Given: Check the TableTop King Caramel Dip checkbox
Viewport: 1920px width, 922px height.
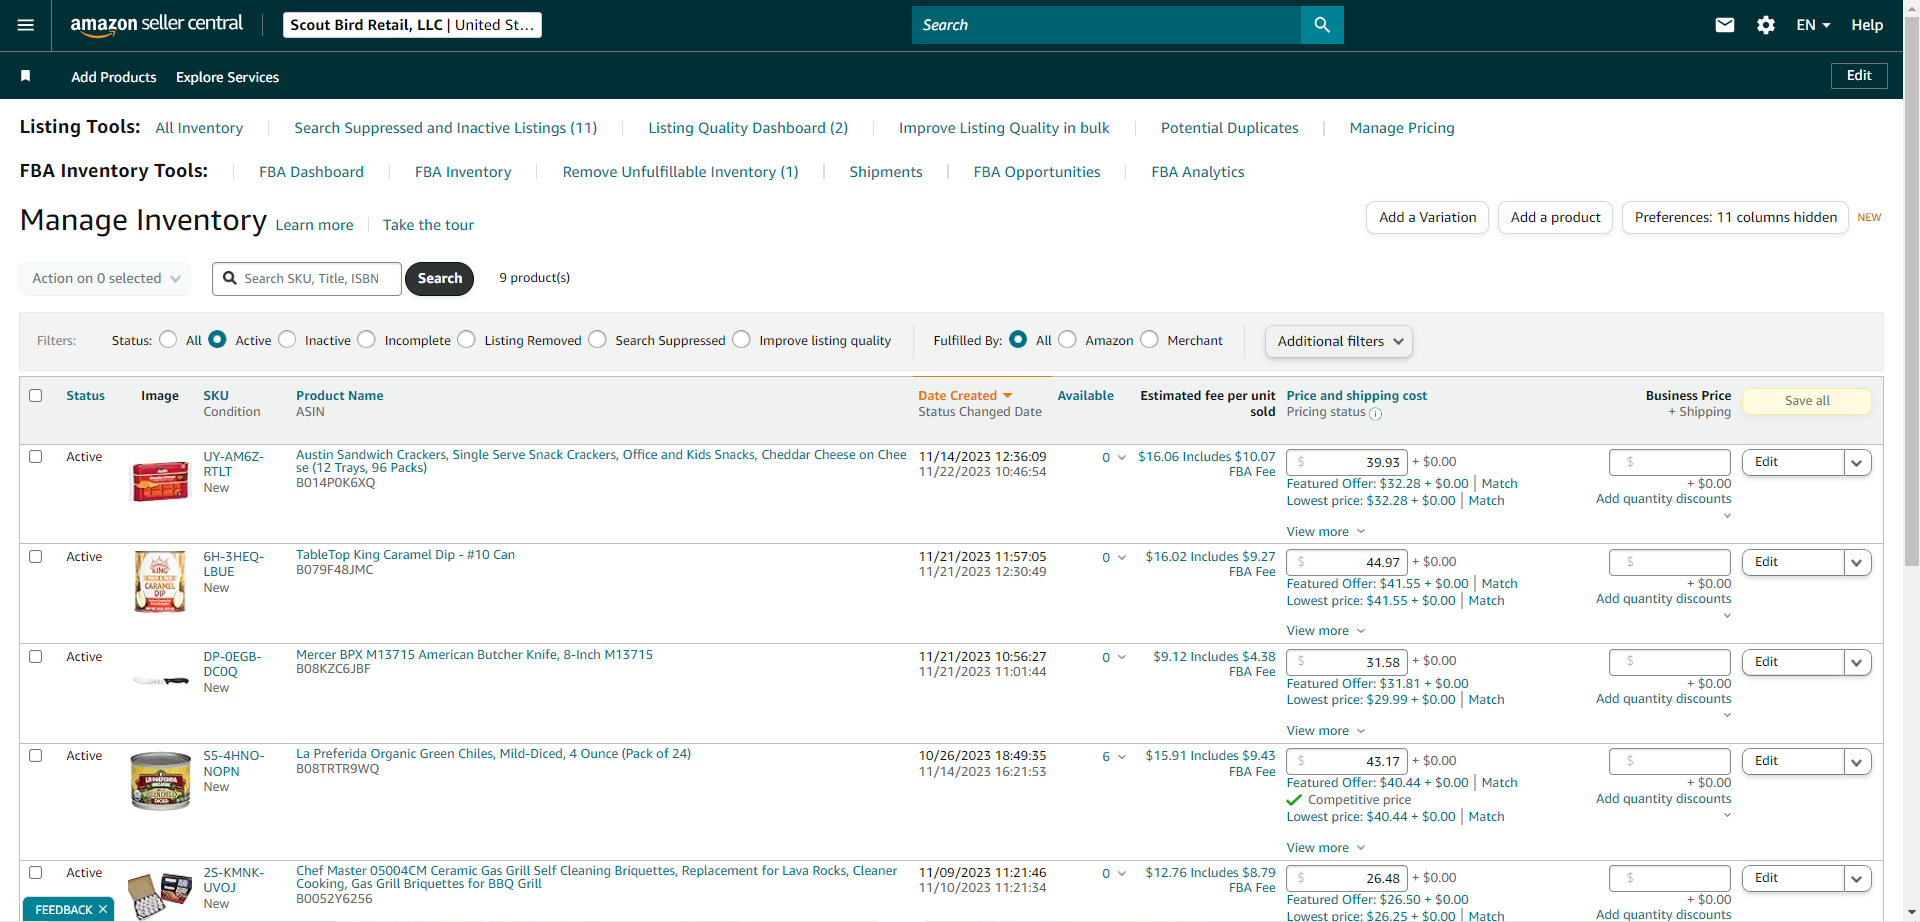Looking at the screenshot, I should (36, 556).
